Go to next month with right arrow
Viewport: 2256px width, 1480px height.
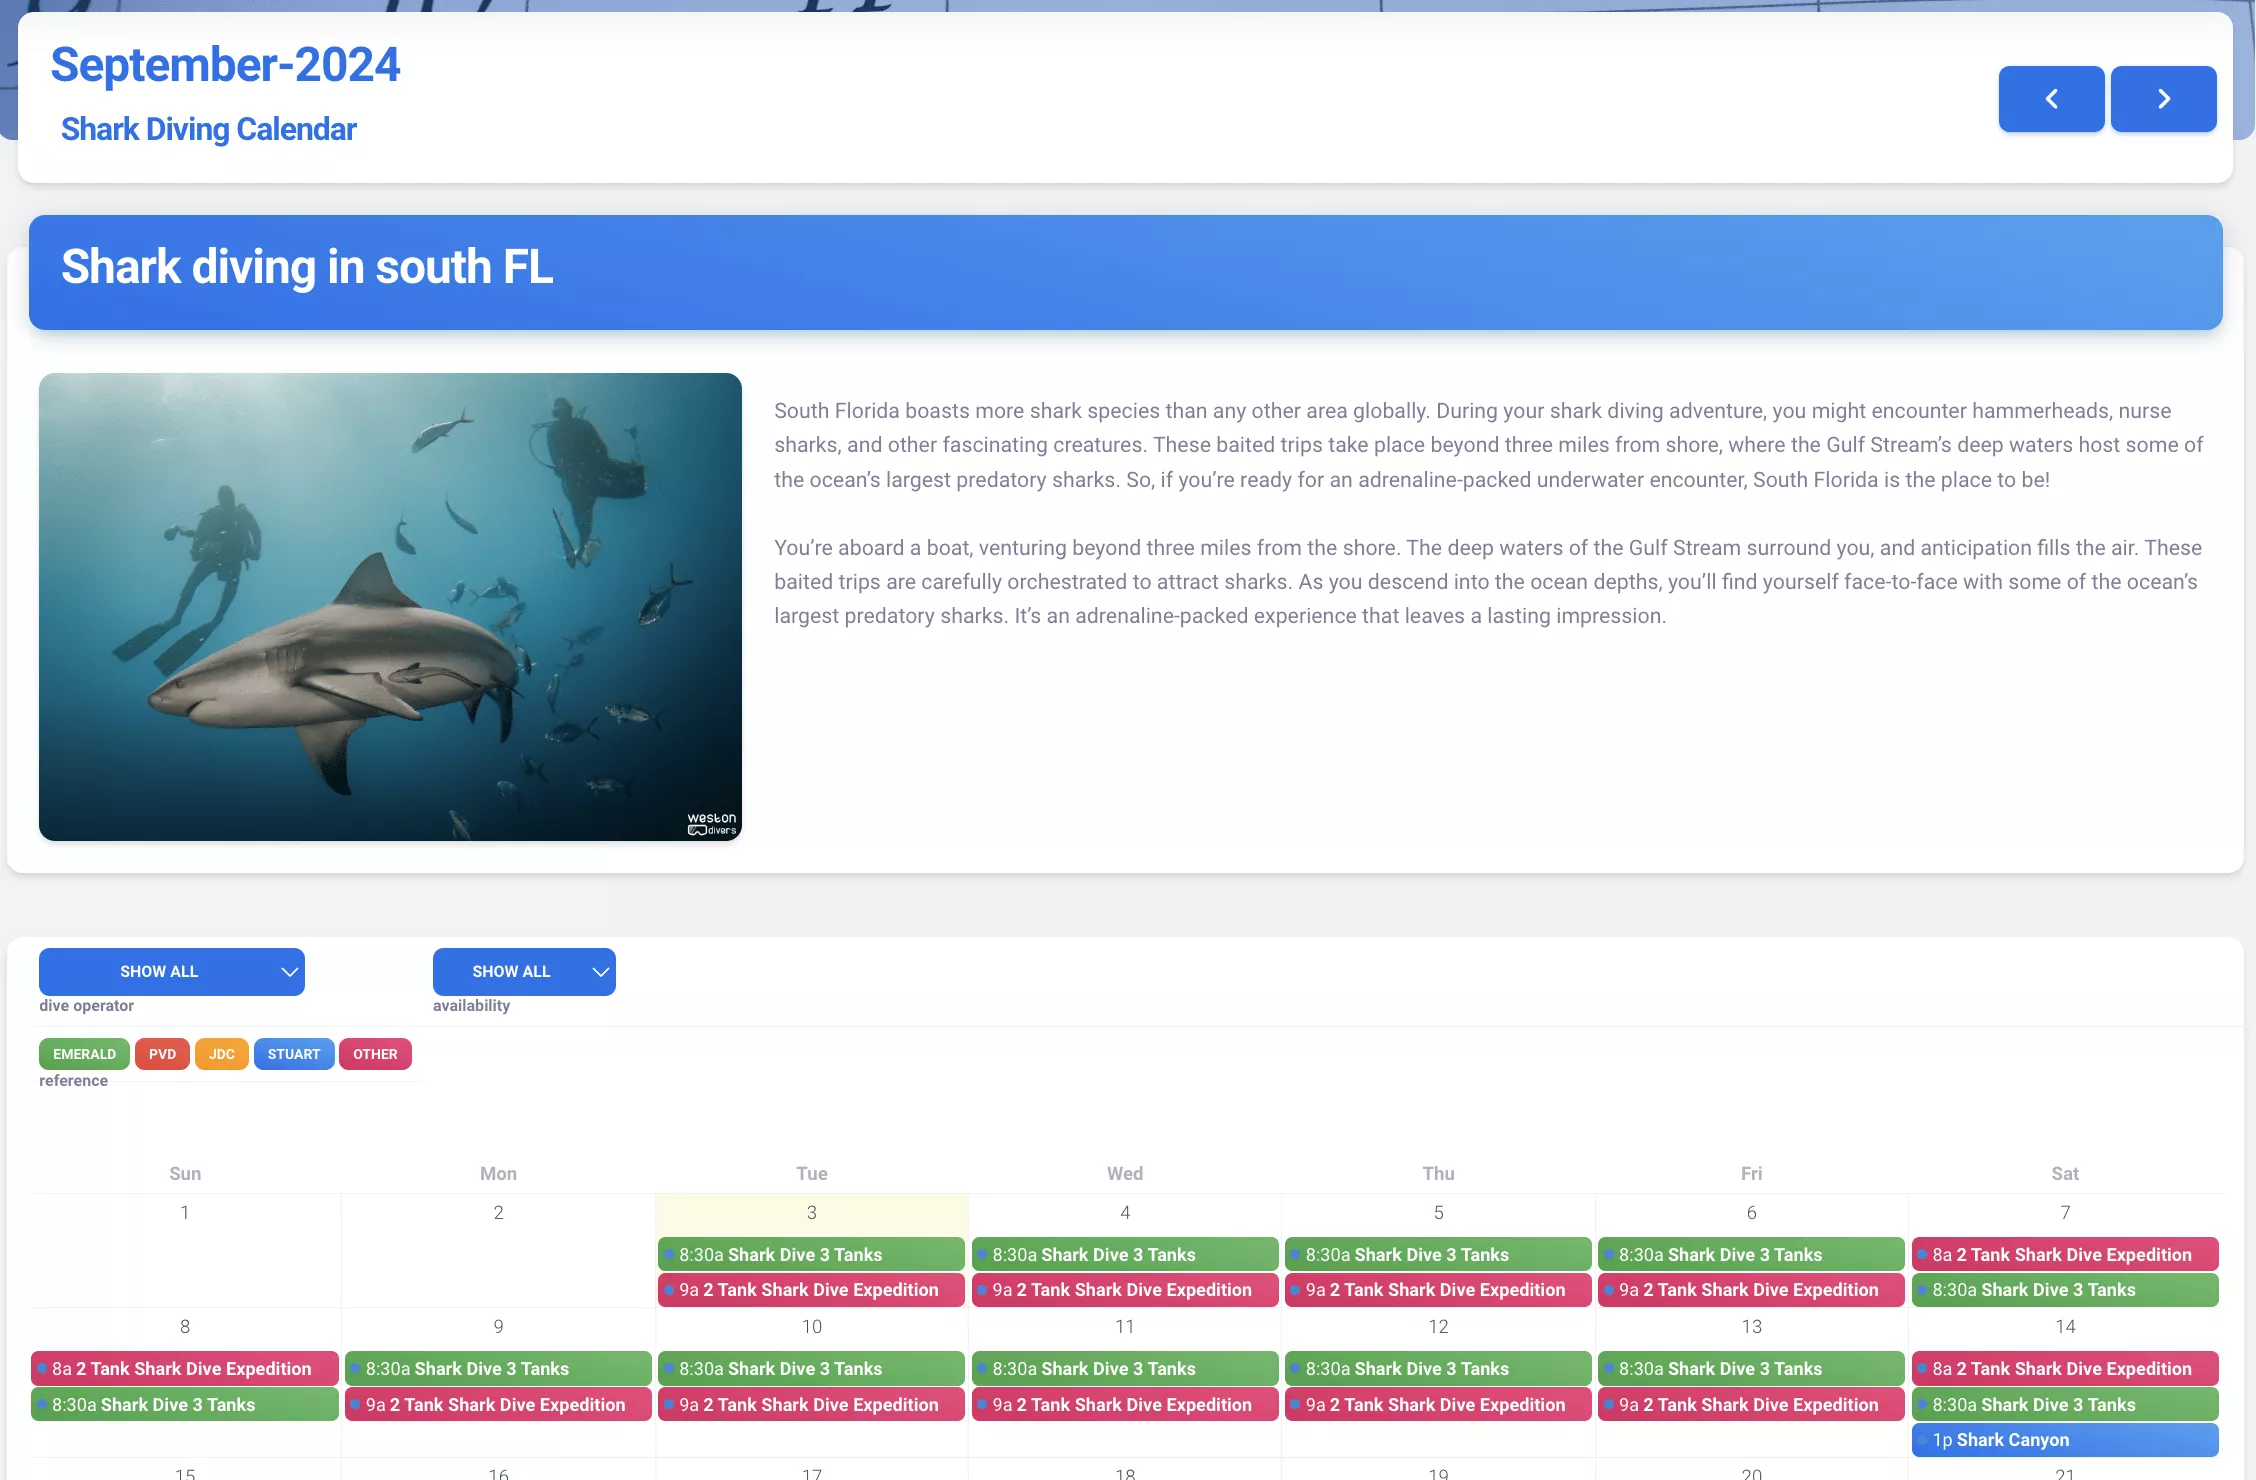click(2163, 99)
